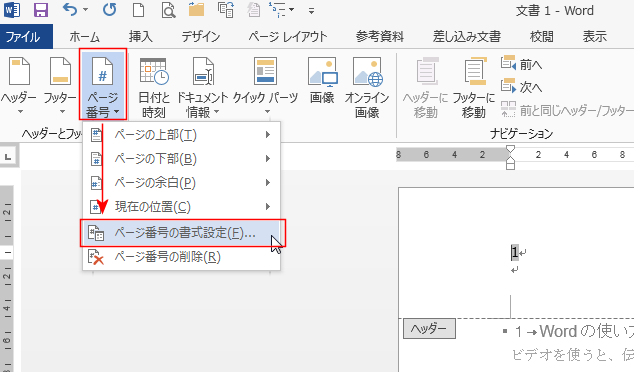The image size is (634, 372).
Task: Insert a picture with 画像 button
Action: [x=322, y=81]
